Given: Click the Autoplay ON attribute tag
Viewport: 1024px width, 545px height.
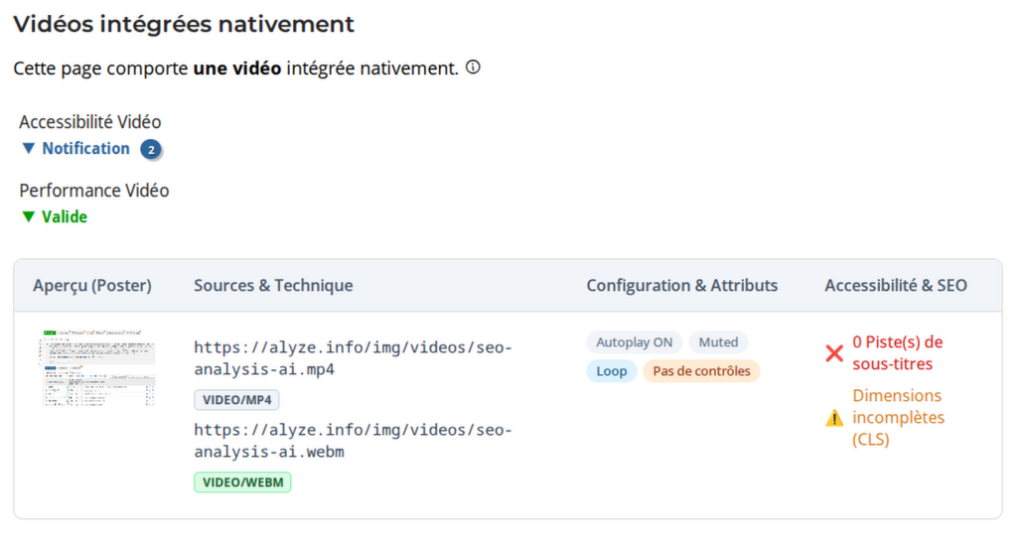Looking at the screenshot, I should [x=634, y=342].
